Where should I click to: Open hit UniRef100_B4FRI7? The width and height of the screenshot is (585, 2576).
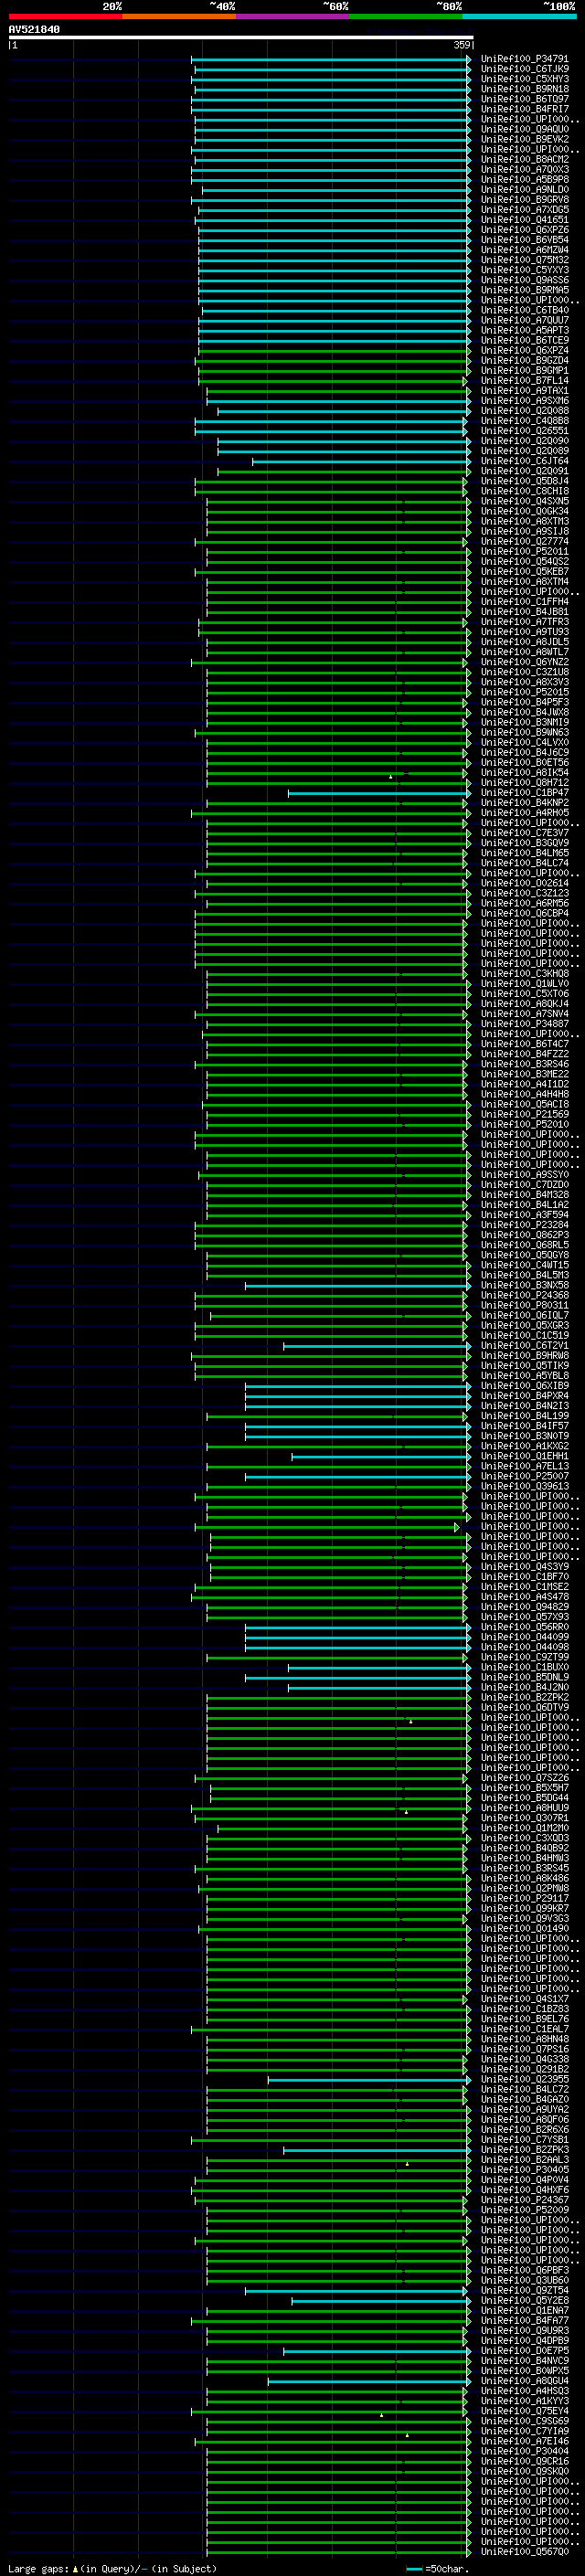(524, 109)
